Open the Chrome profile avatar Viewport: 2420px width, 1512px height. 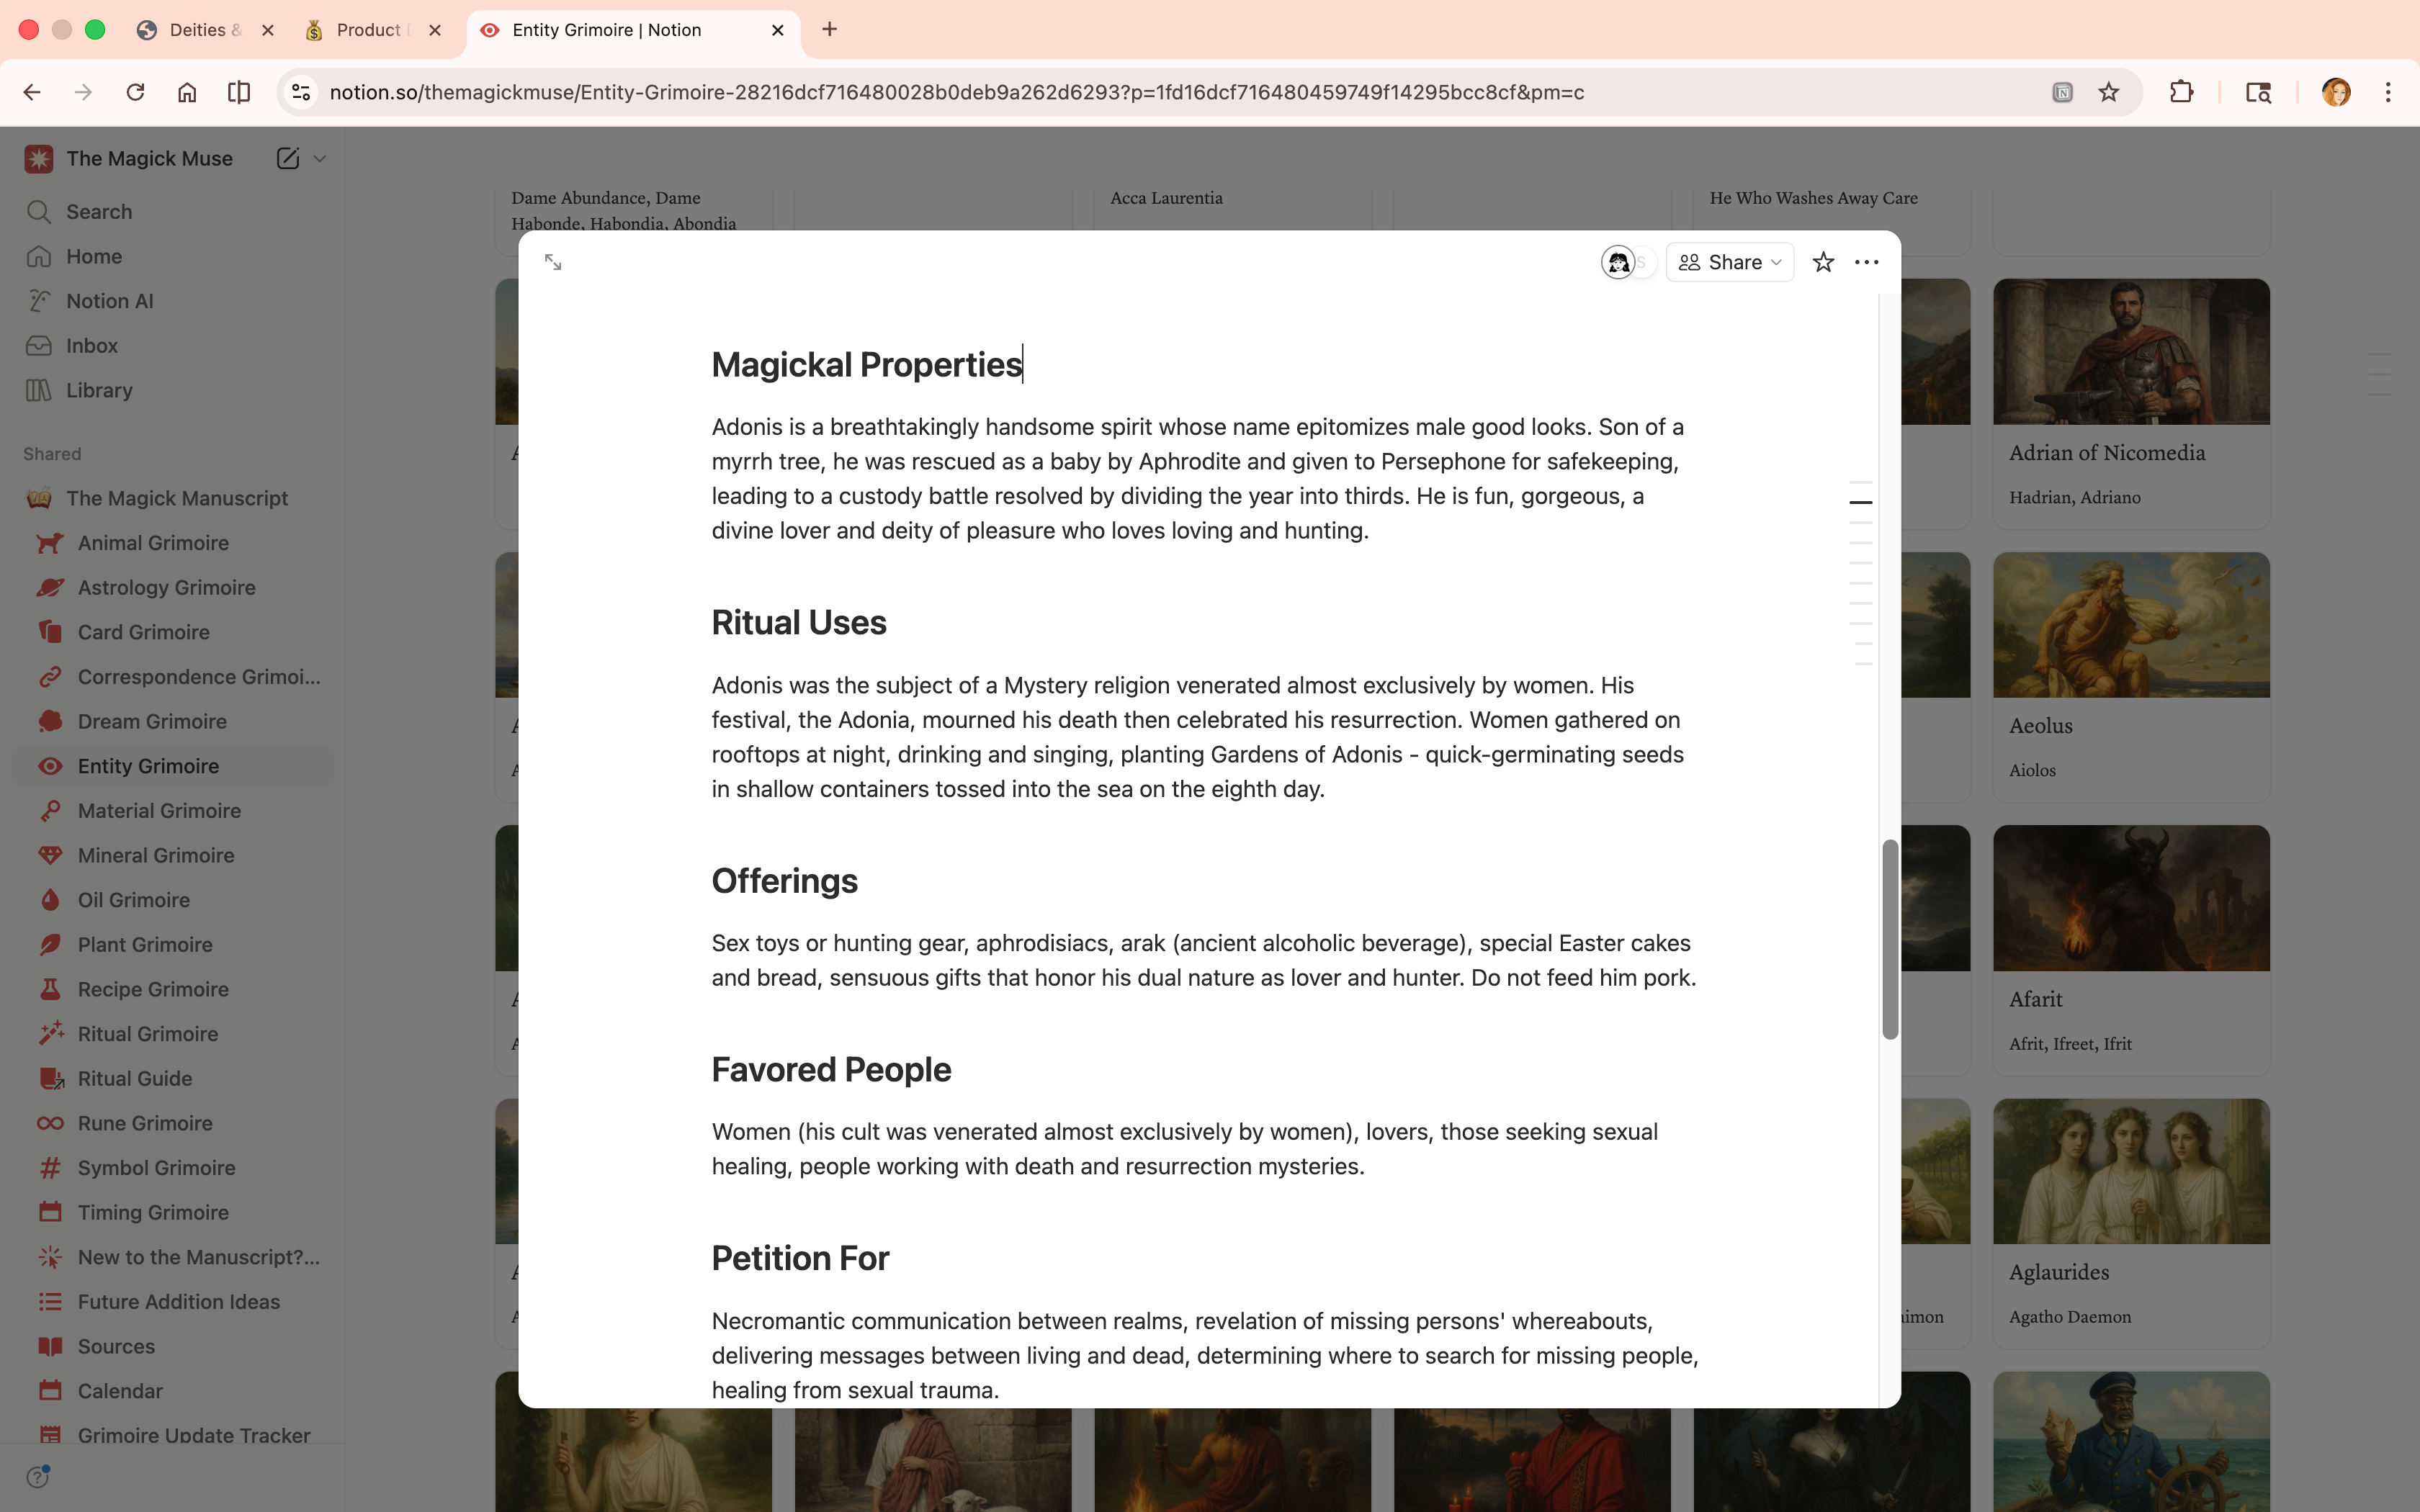tap(2336, 92)
